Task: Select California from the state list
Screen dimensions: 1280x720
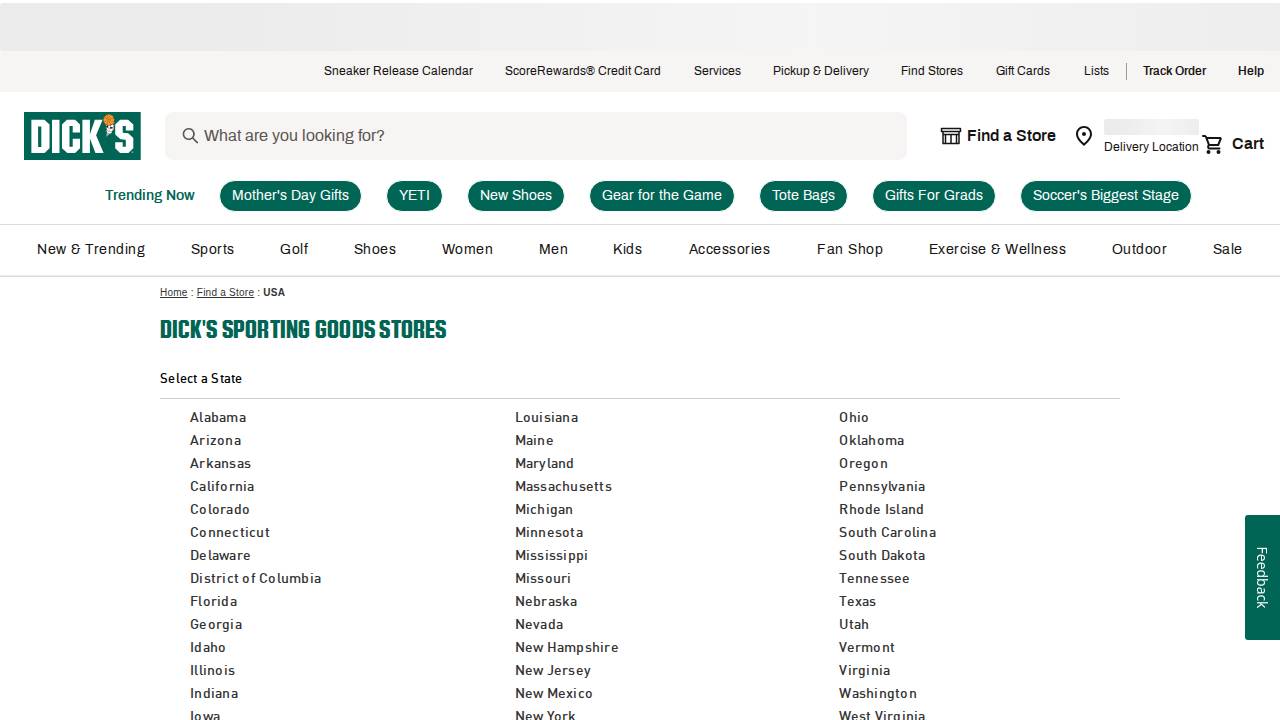Action: click(x=221, y=486)
